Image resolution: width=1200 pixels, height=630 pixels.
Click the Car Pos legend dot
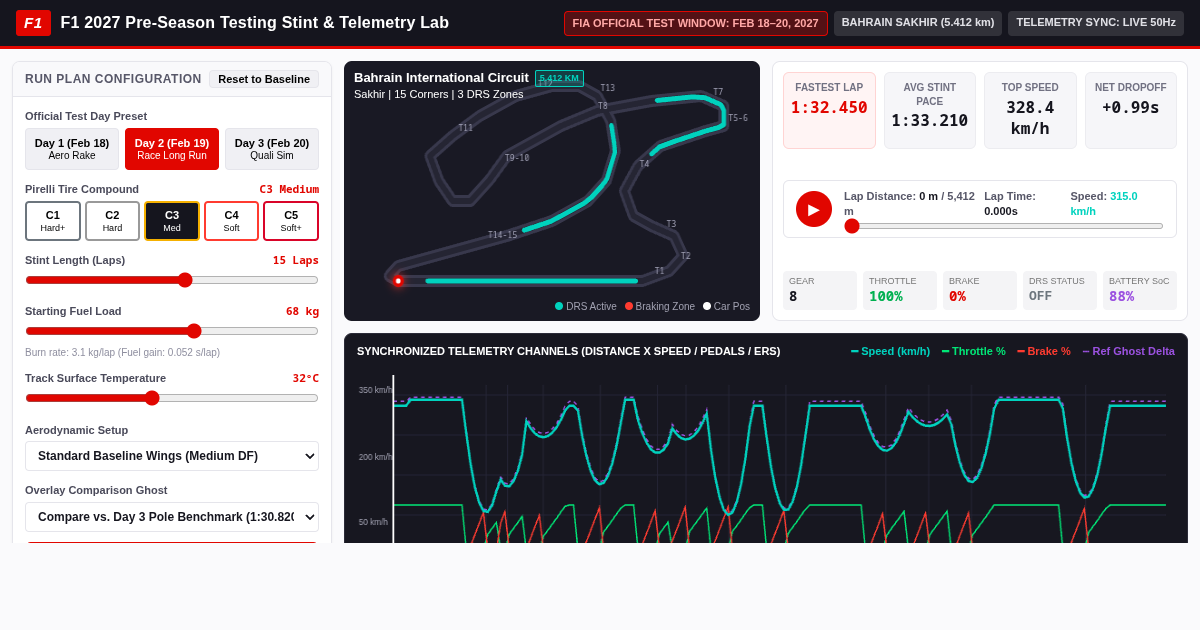[x=707, y=306]
